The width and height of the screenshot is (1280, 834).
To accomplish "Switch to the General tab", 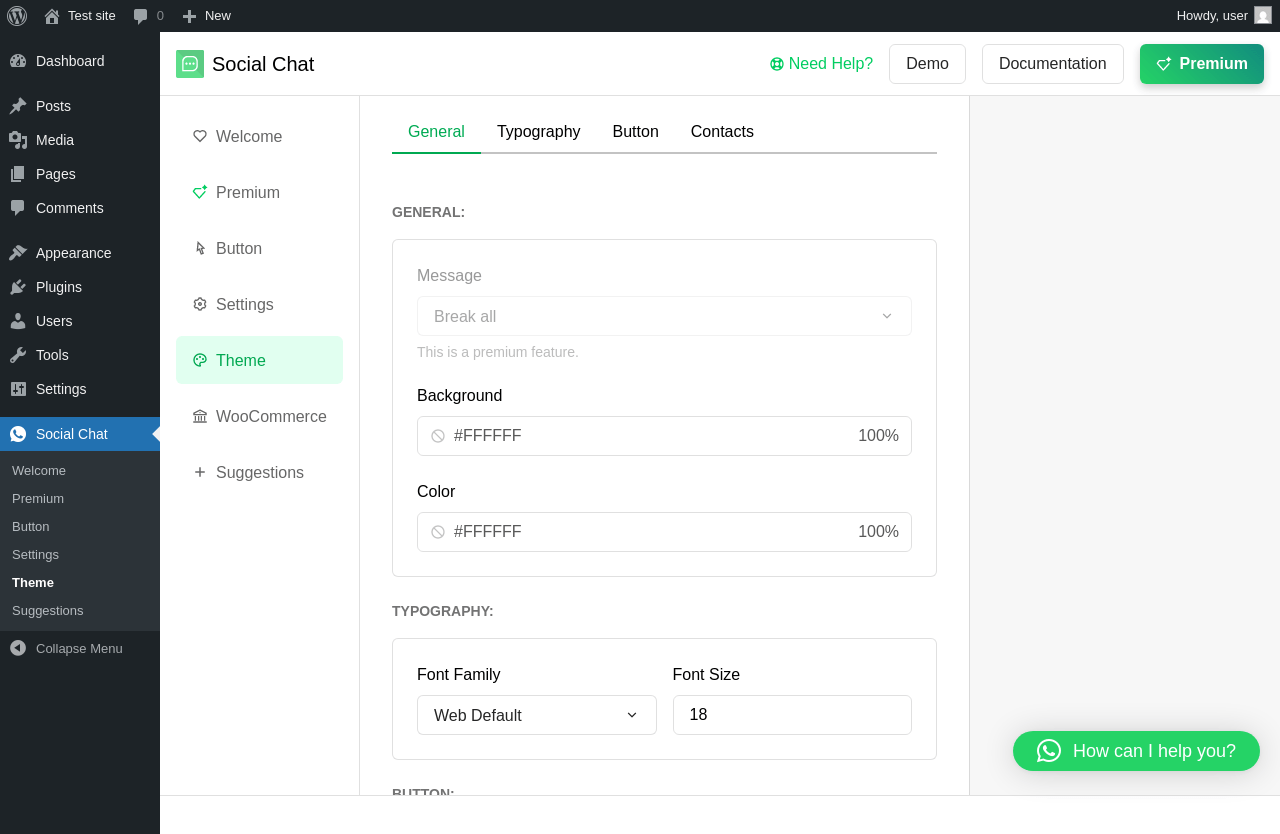I will coord(436,132).
